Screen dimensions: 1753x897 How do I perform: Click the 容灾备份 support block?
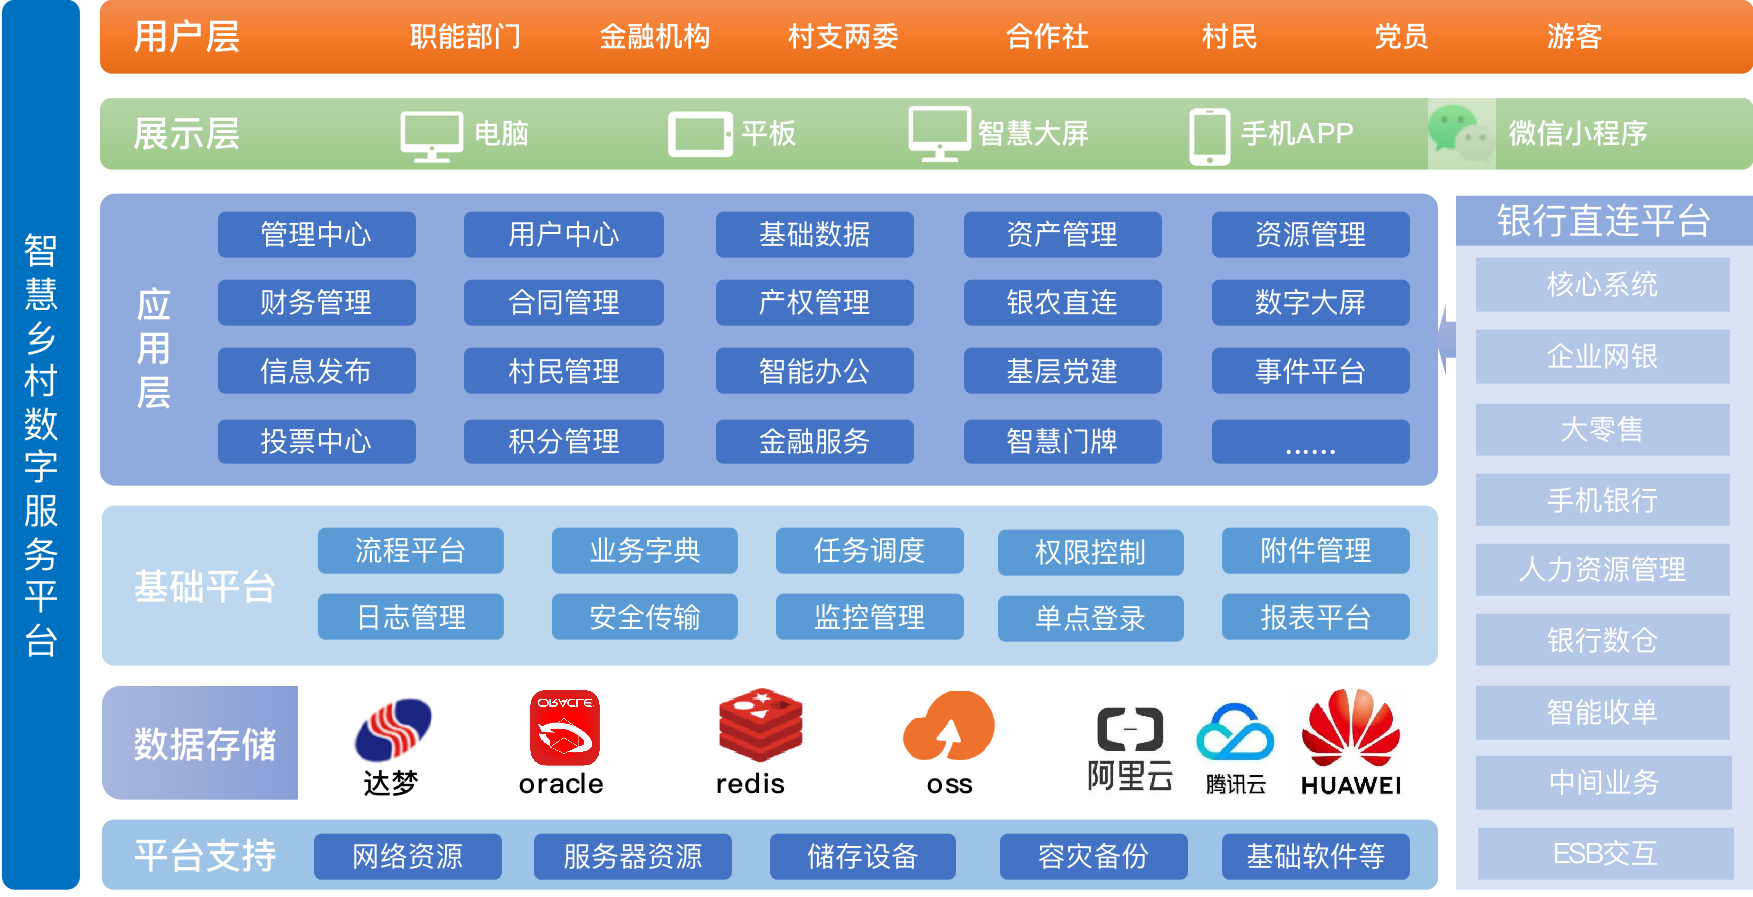(1093, 856)
